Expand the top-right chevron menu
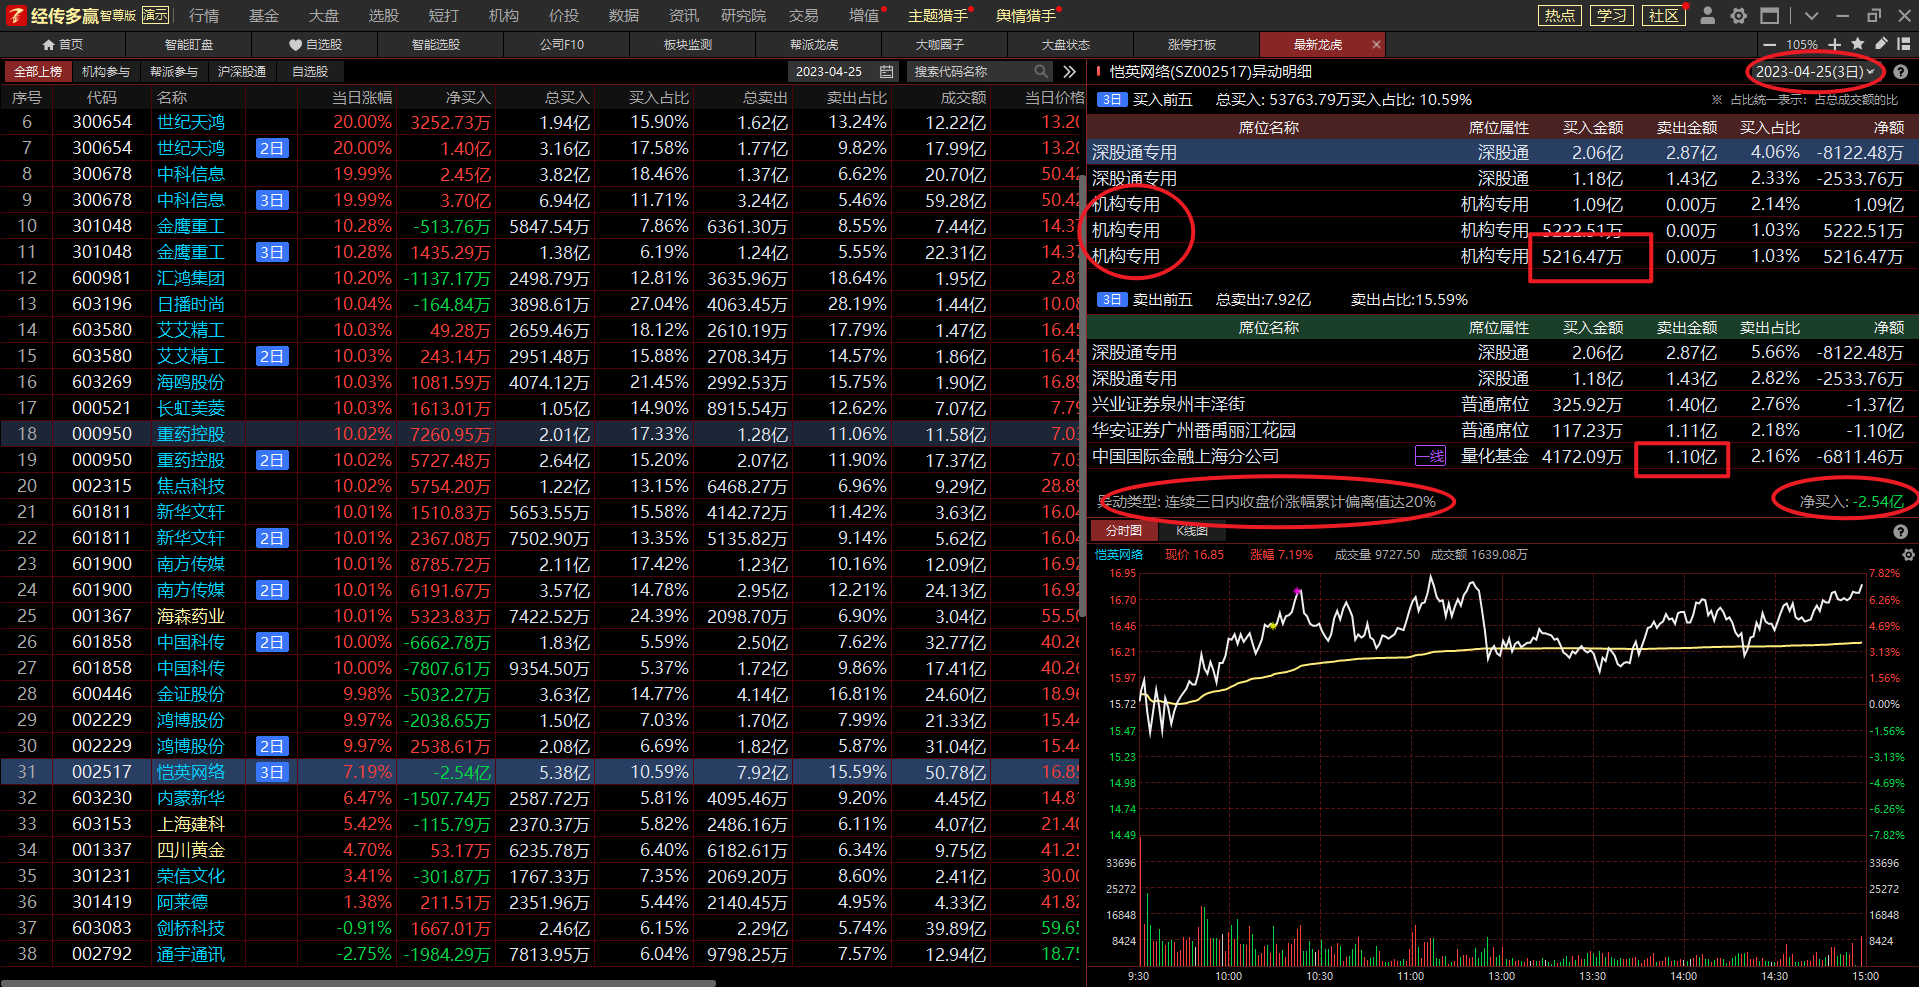Screen dimensions: 1919x987 1811,15
